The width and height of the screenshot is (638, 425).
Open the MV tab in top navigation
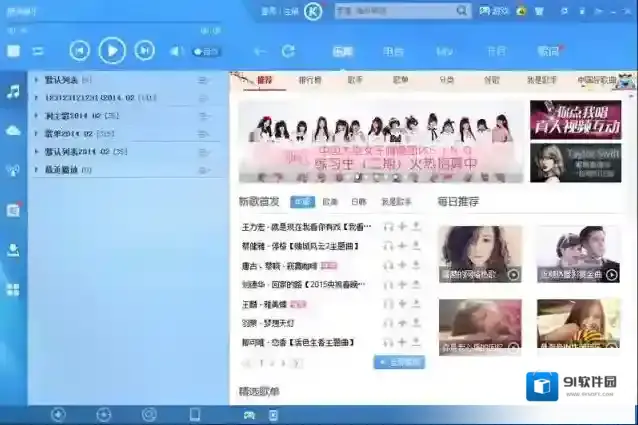445,50
